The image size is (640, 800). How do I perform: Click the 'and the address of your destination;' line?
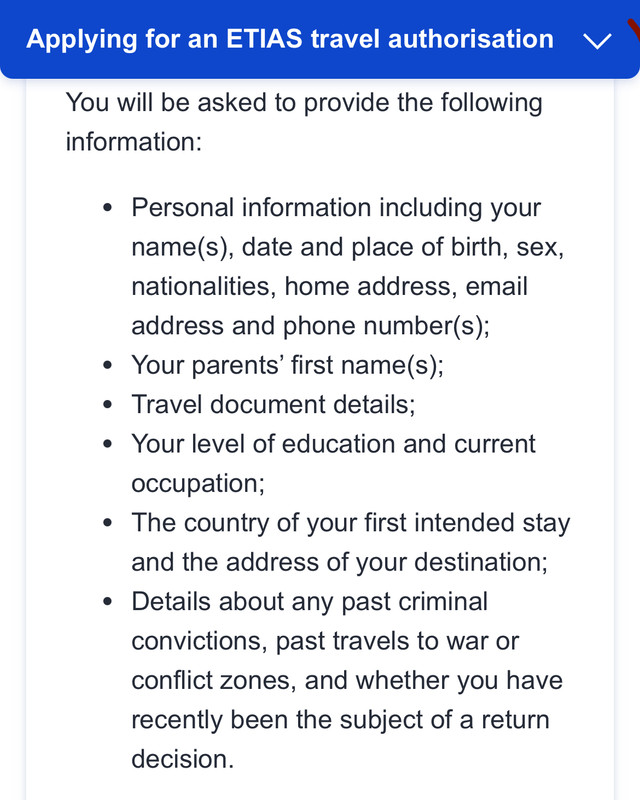pos(339,562)
